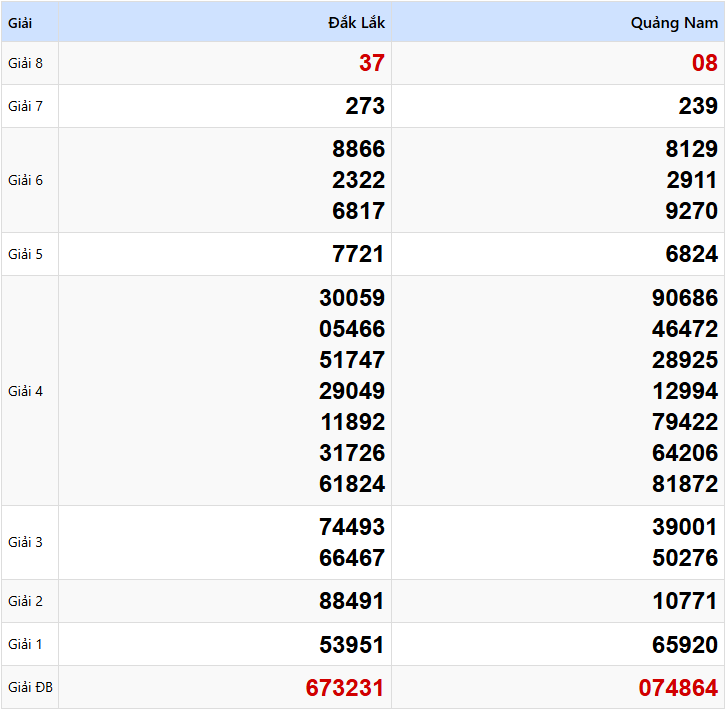Click number 28925

(685, 360)
